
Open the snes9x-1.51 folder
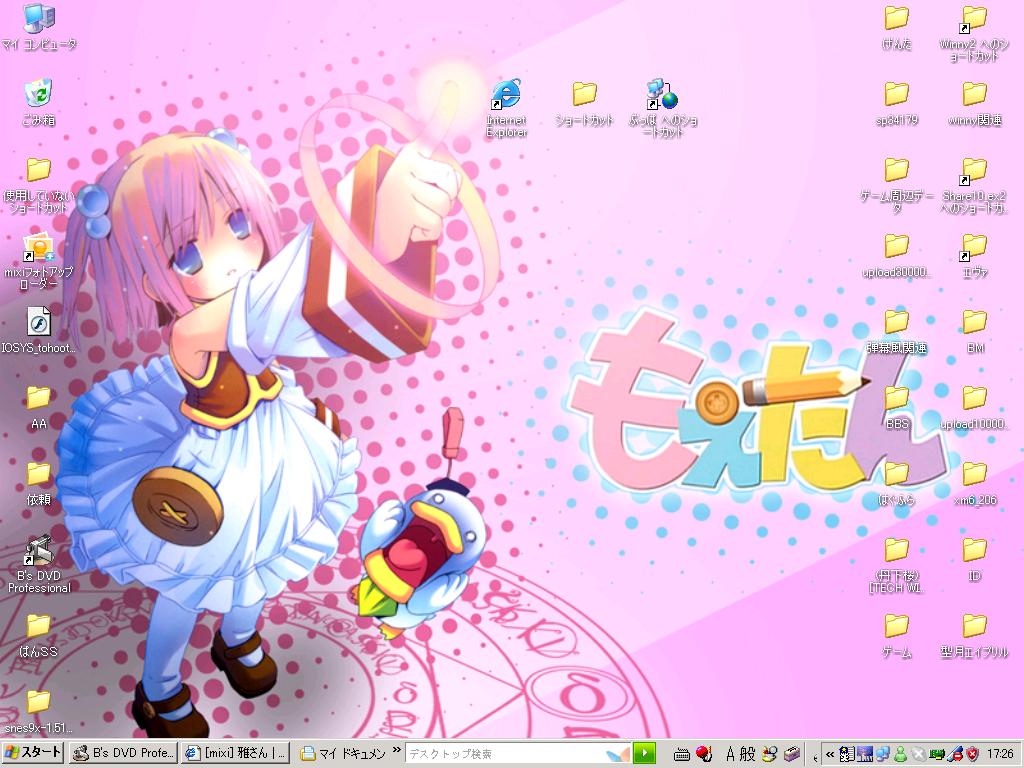[x=39, y=711]
